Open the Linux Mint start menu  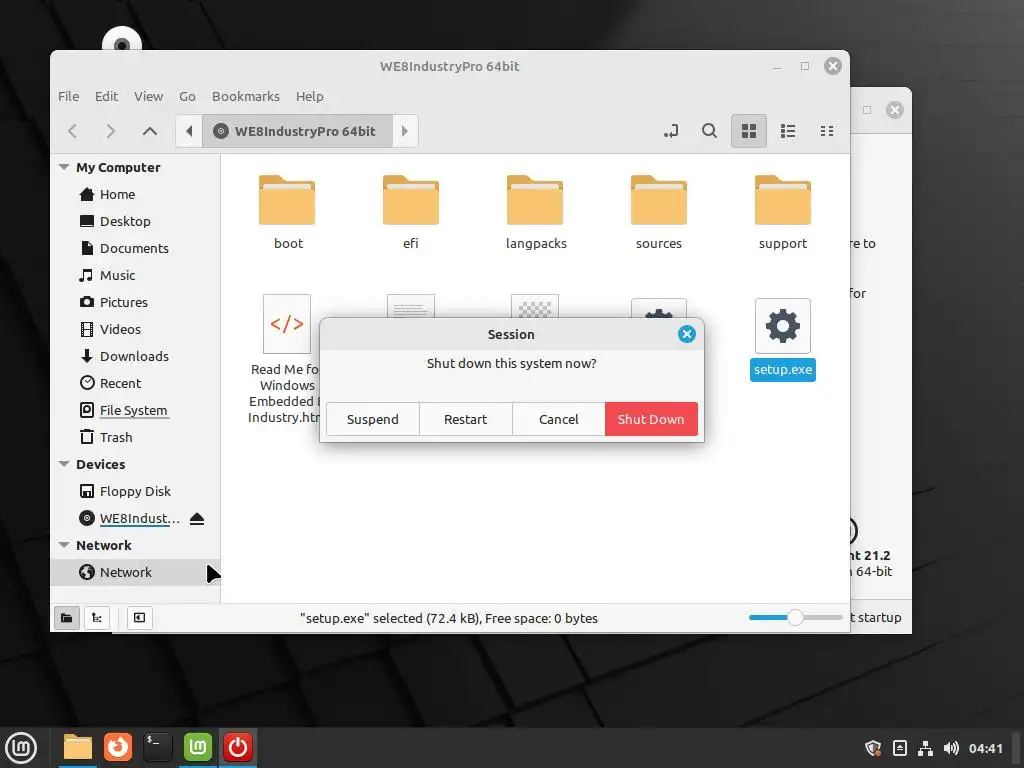coord(21,748)
